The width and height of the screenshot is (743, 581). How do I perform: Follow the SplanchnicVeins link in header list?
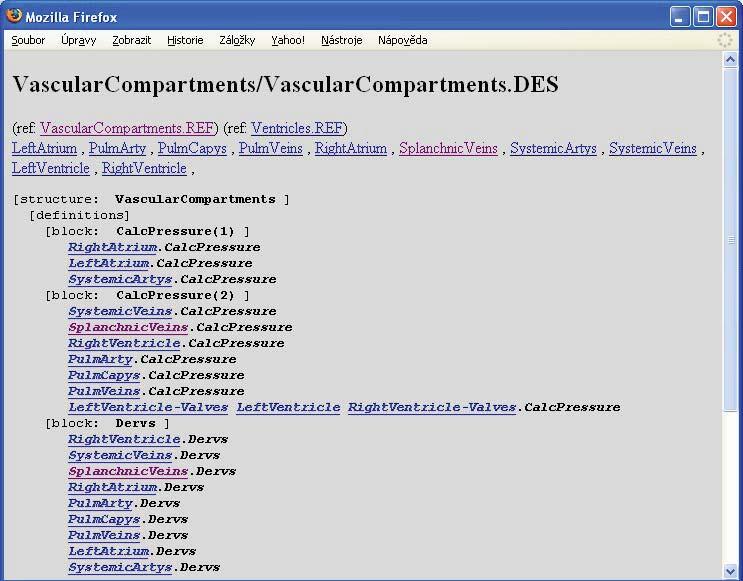(448, 148)
